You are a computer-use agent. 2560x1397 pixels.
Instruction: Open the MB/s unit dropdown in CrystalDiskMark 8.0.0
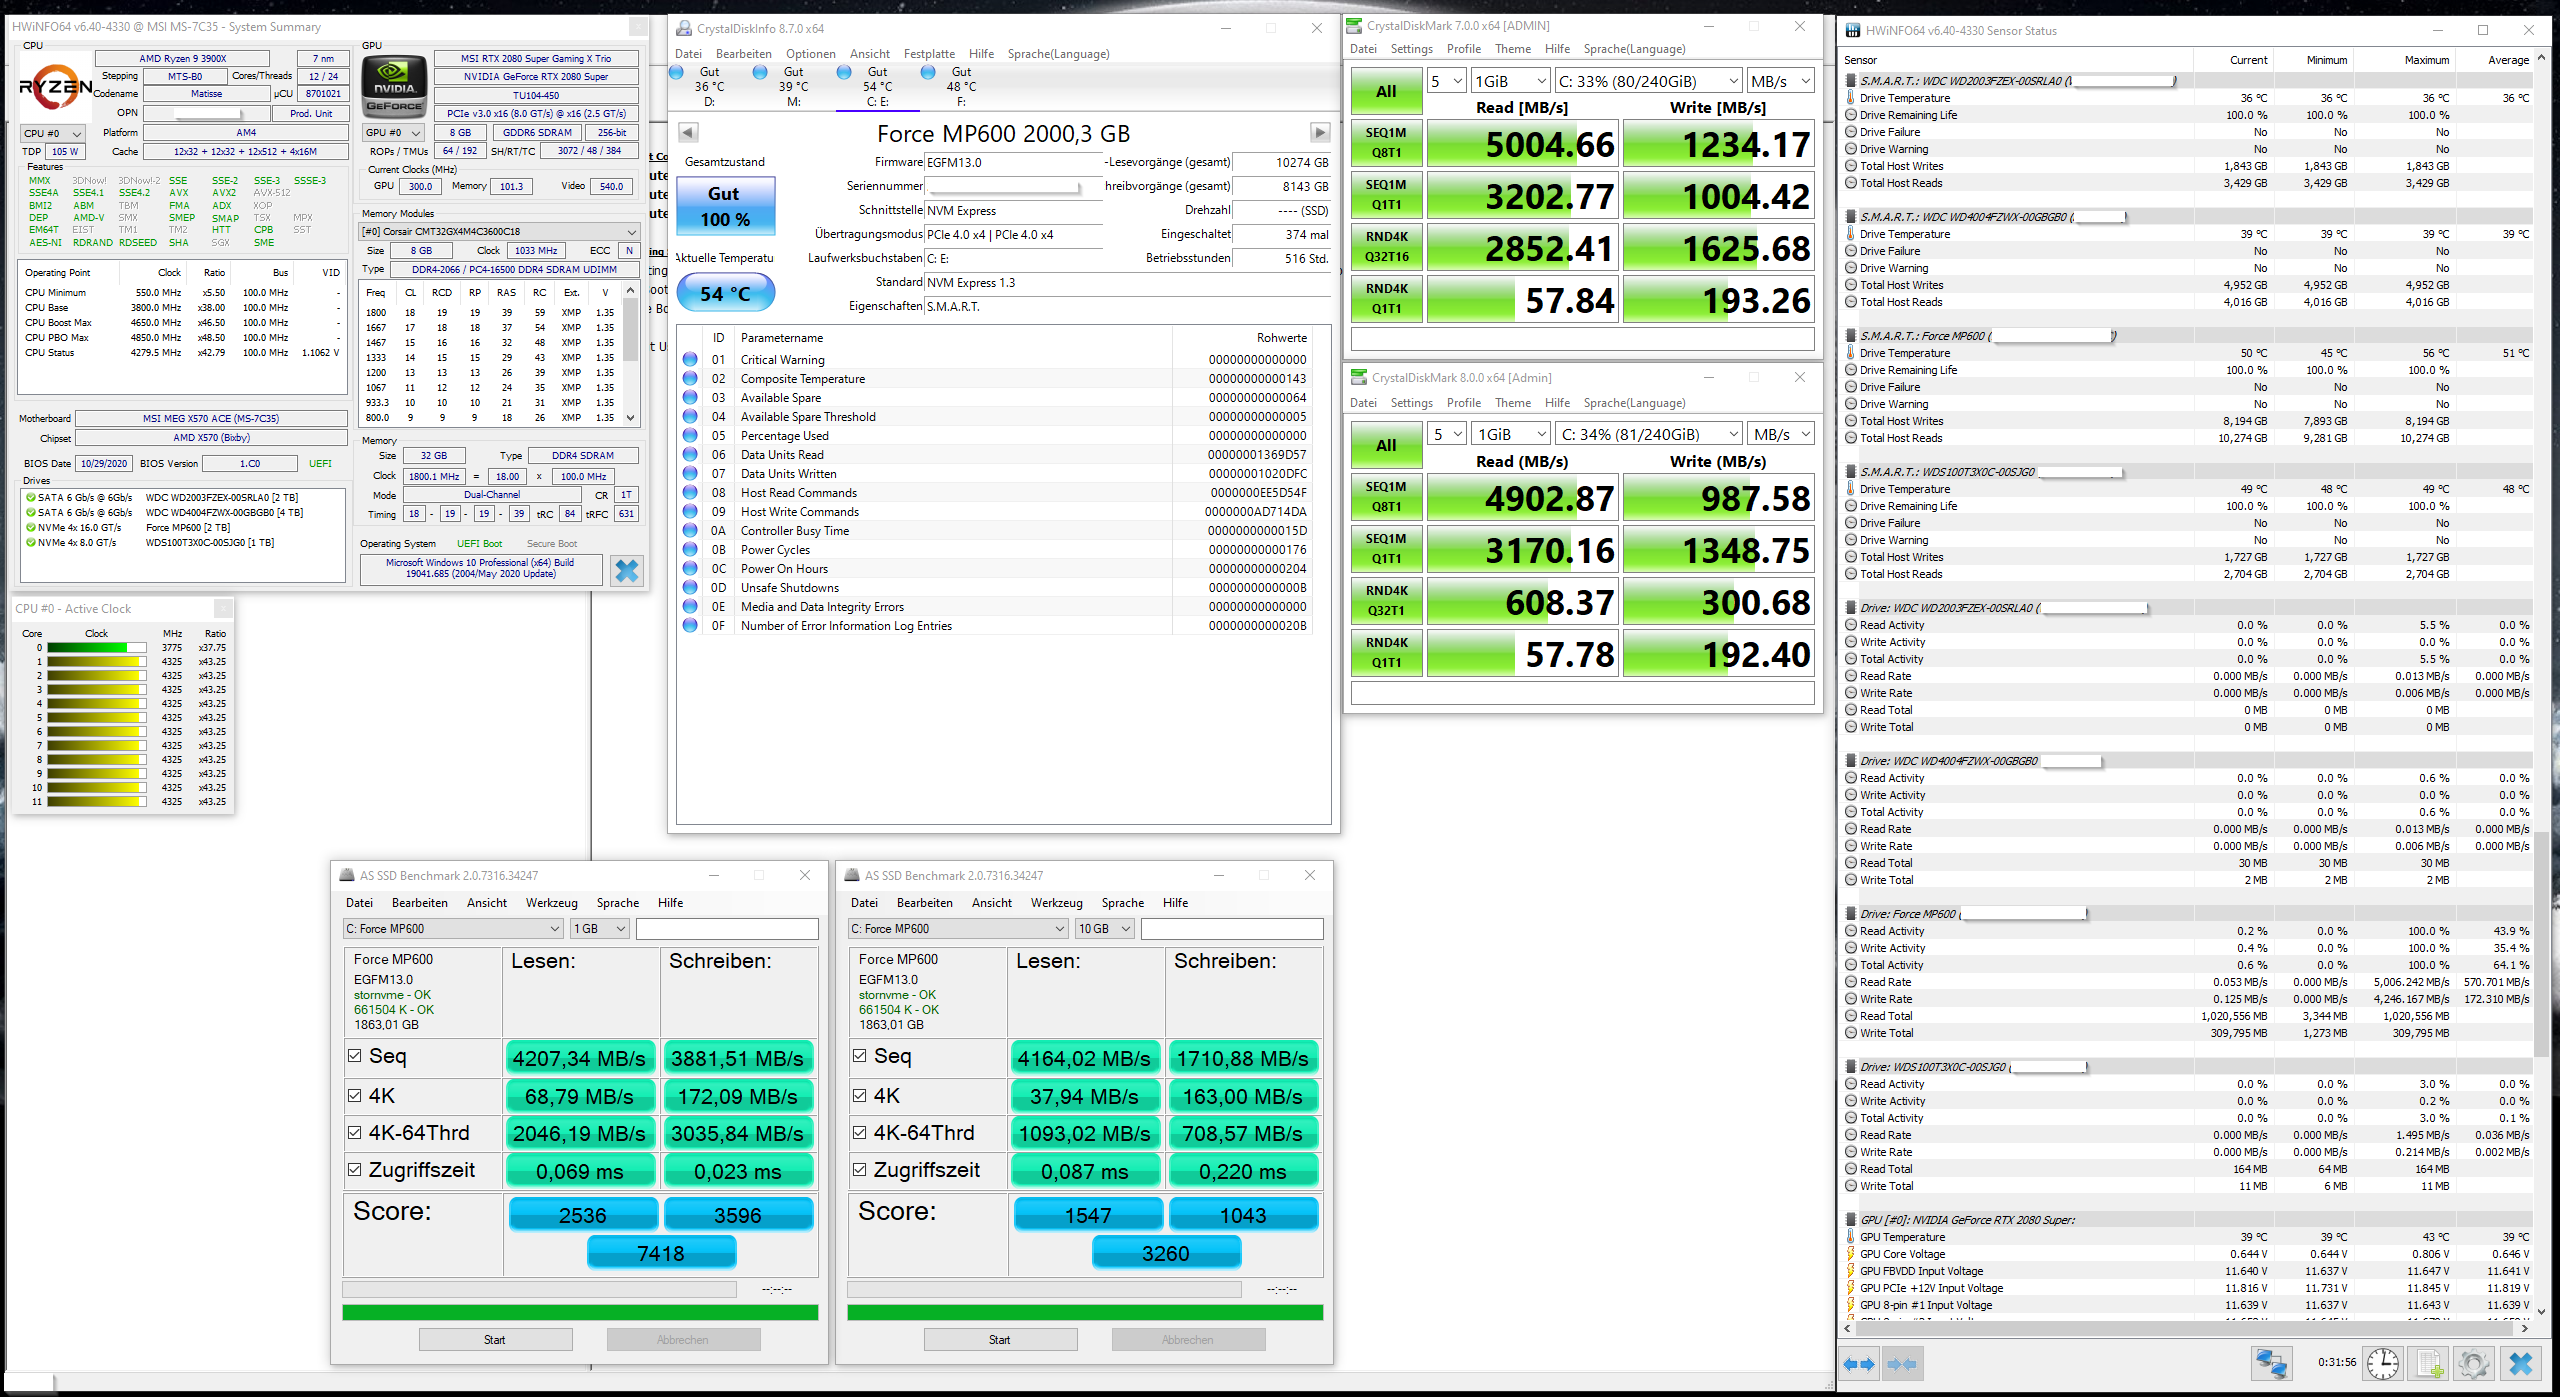(1782, 434)
